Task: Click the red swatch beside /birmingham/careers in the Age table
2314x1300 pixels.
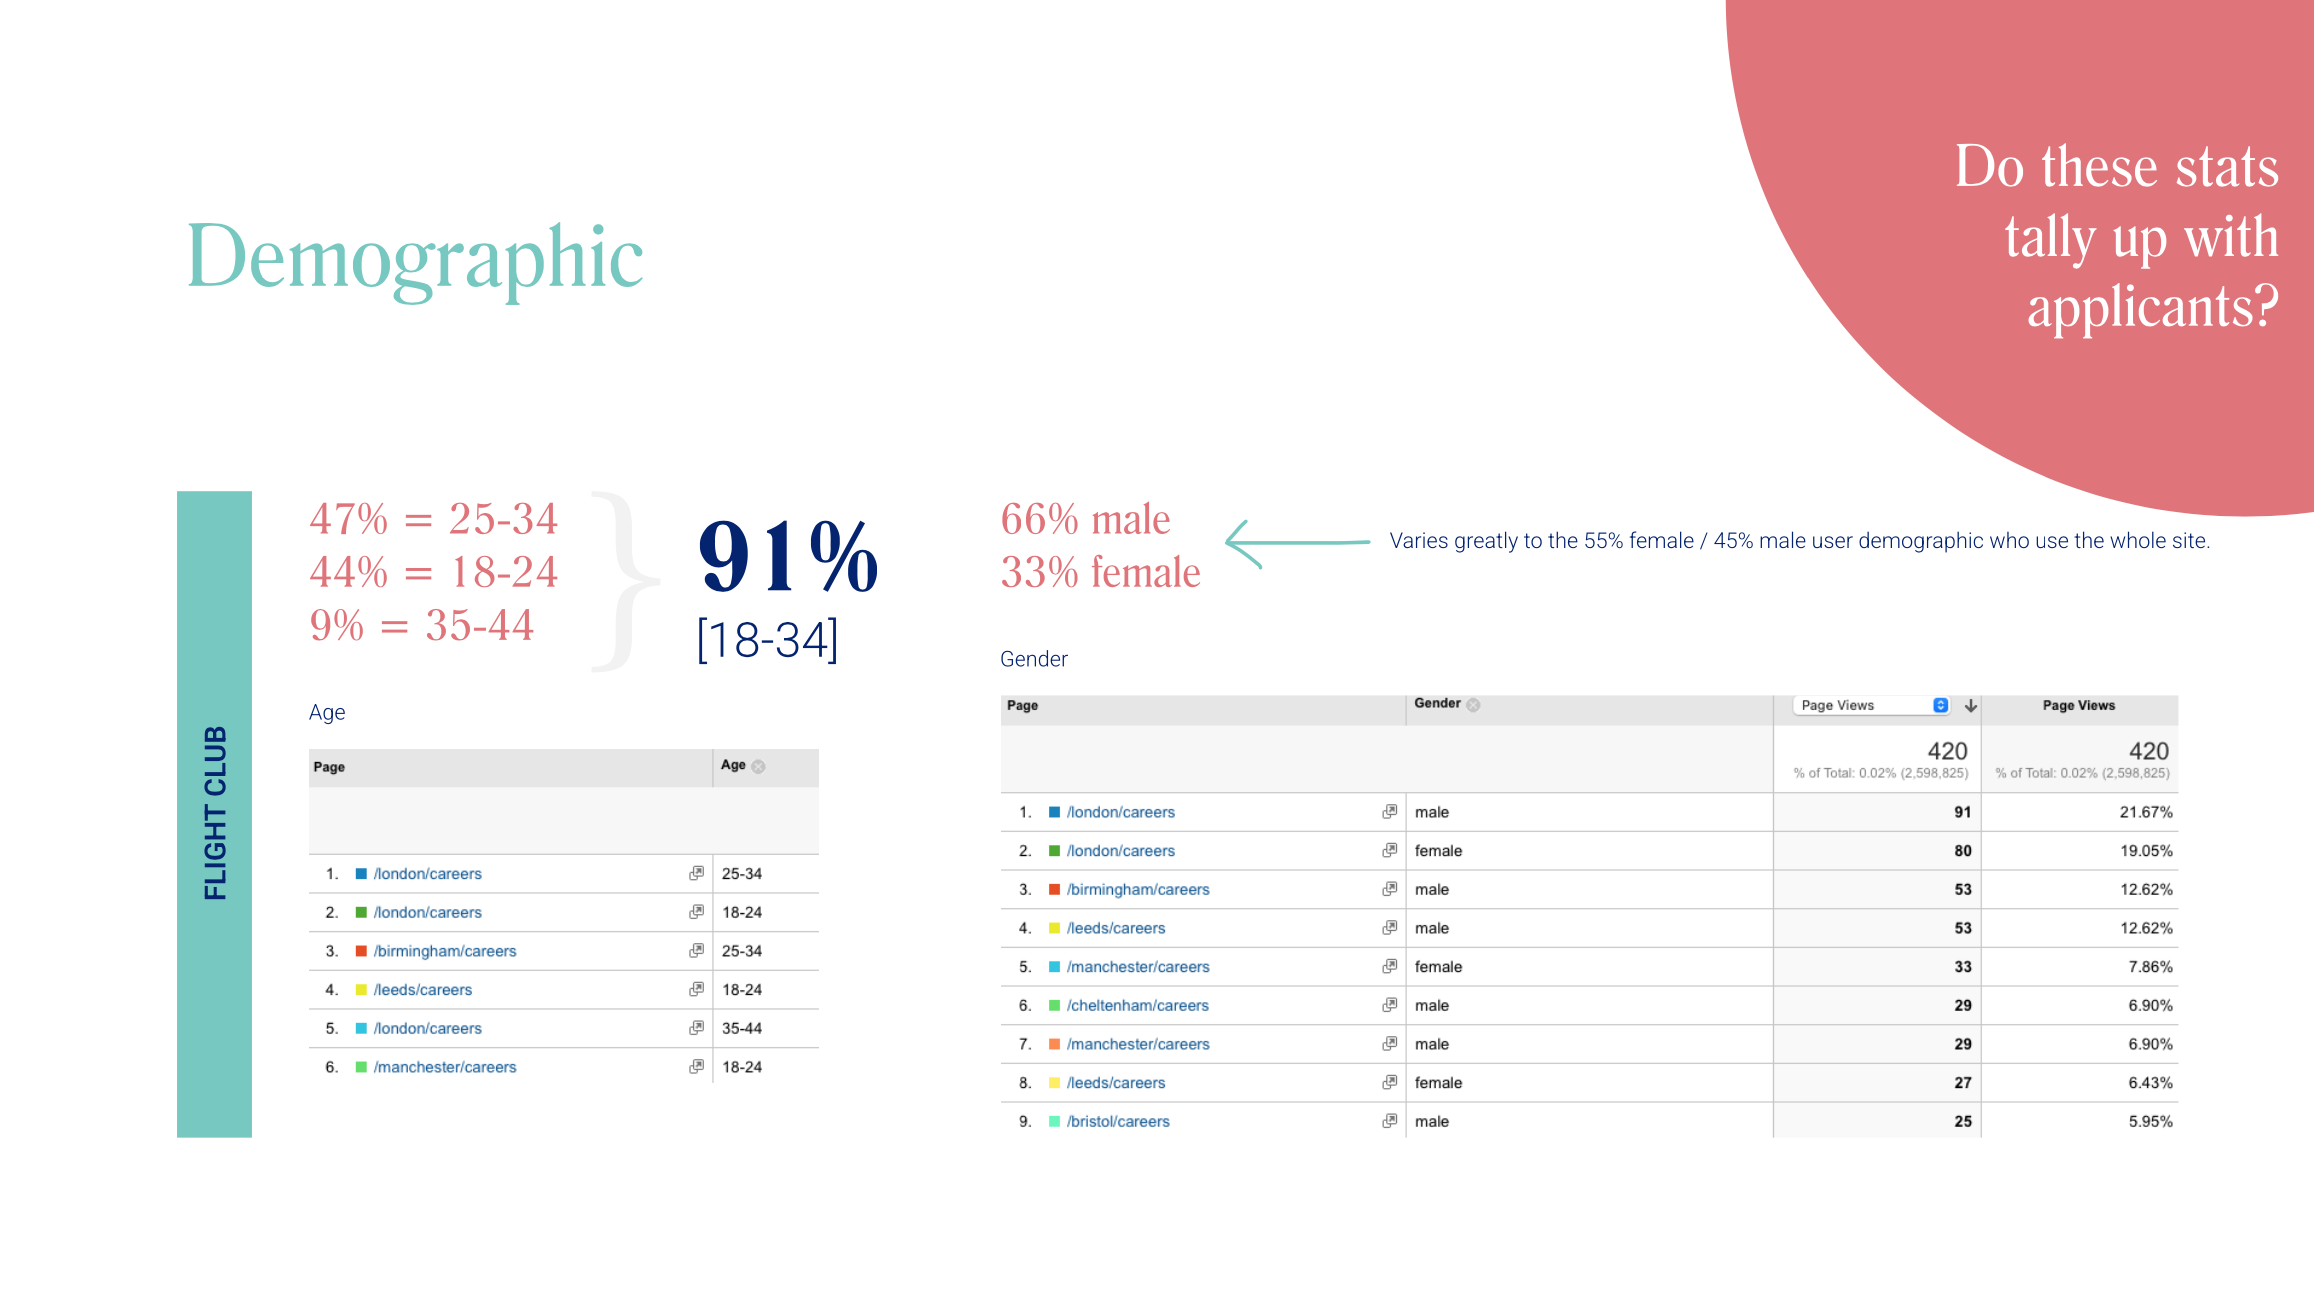Action: (361, 951)
